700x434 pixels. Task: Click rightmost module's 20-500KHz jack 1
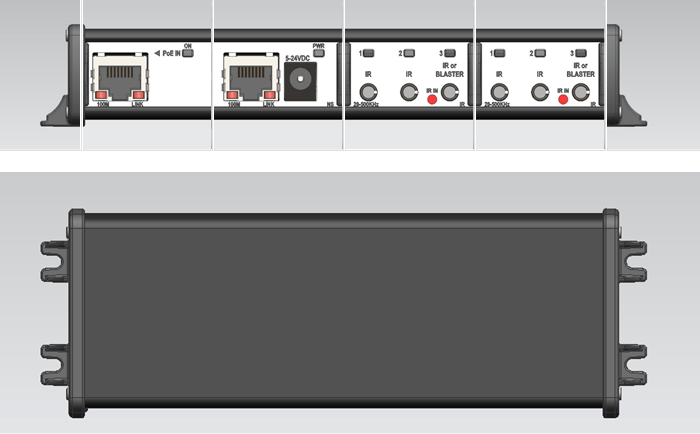pos(500,92)
